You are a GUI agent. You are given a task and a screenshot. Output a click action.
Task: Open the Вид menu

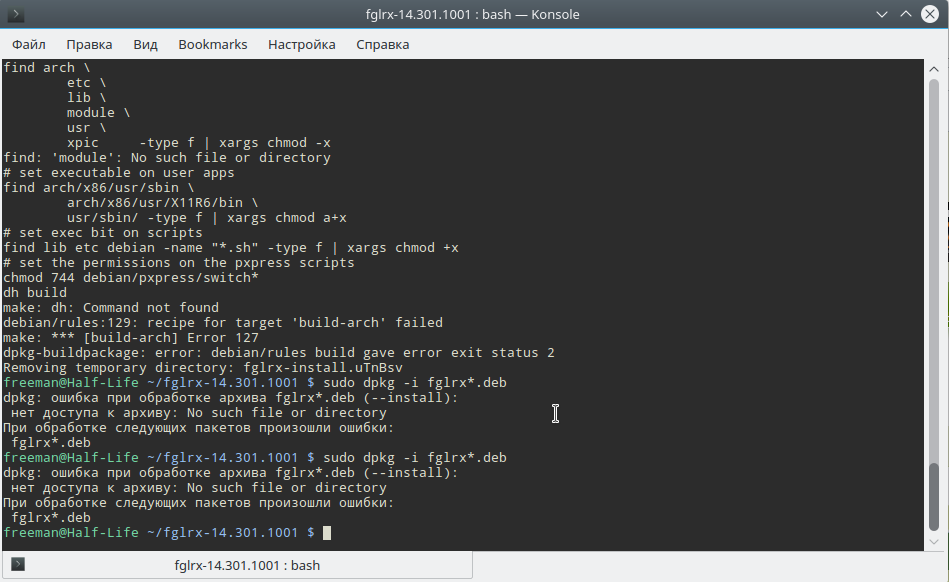pos(145,44)
